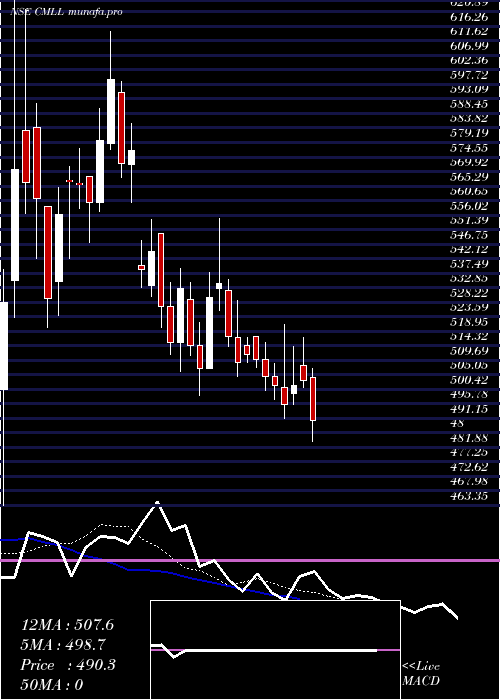Select the 523.59 price axis label

(x=469, y=308)
